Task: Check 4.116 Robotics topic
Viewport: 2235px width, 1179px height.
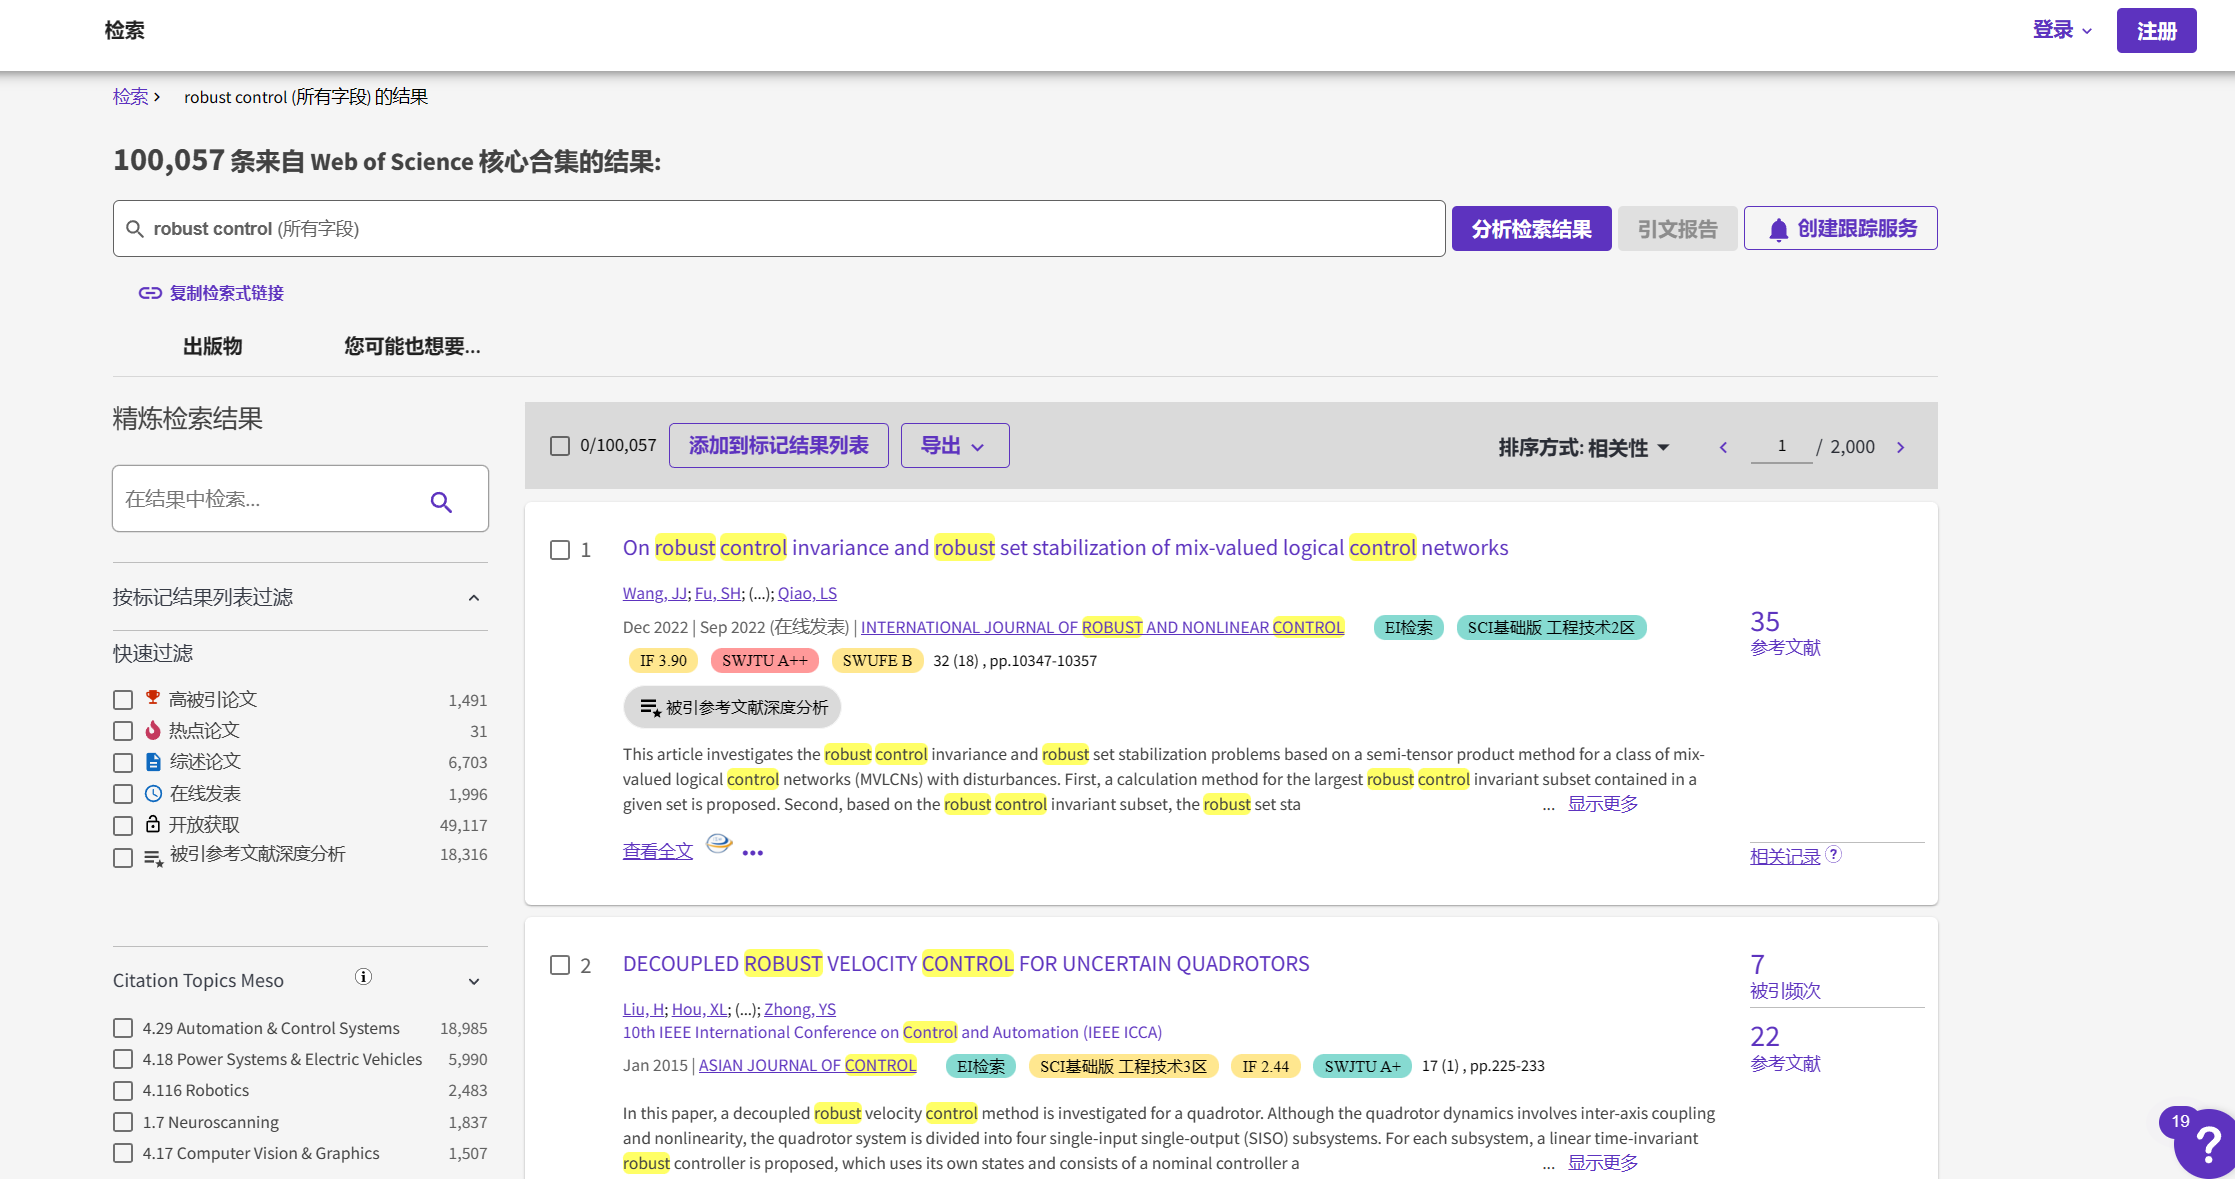Action: (123, 1091)
